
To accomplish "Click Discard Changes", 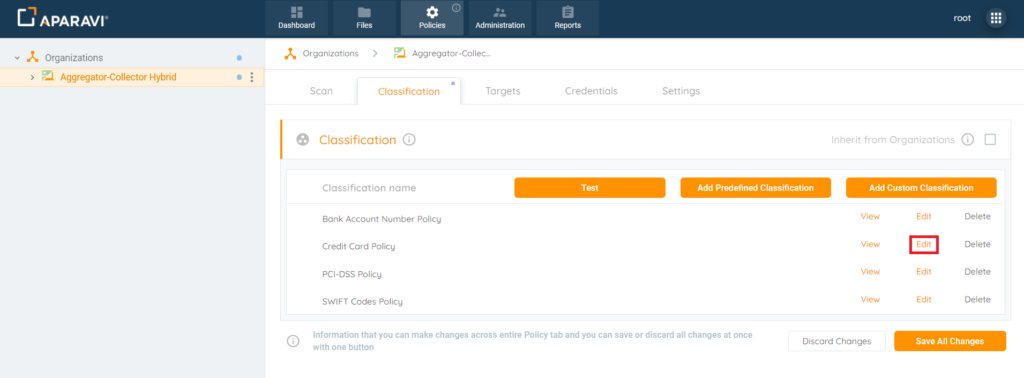I will 837,341.
